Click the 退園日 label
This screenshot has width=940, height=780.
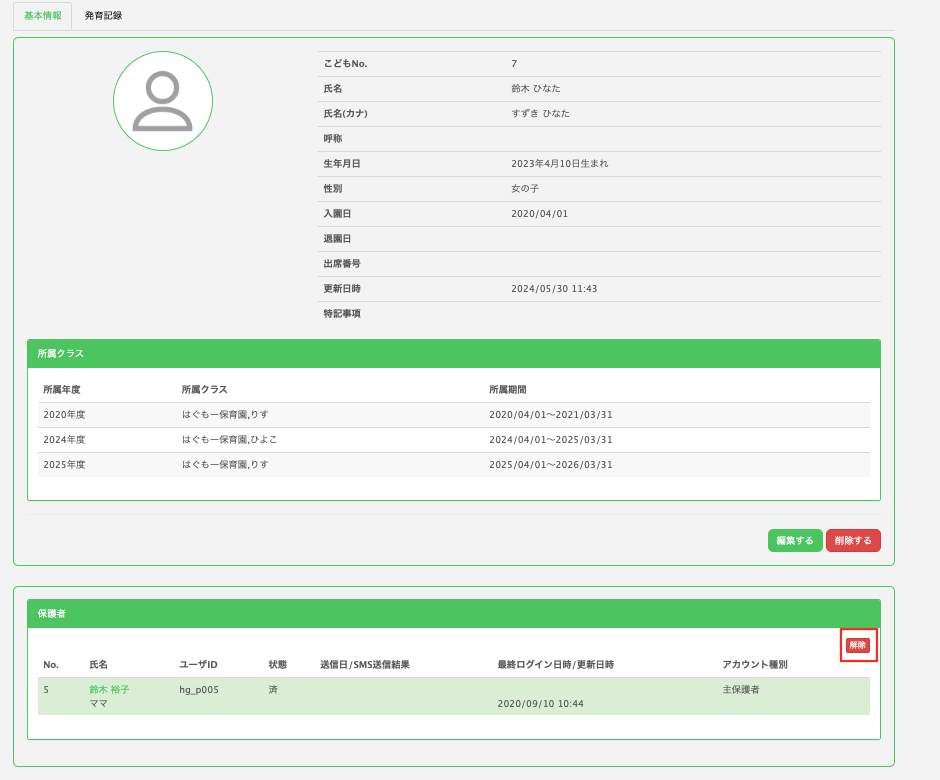[x=338, y=239]
